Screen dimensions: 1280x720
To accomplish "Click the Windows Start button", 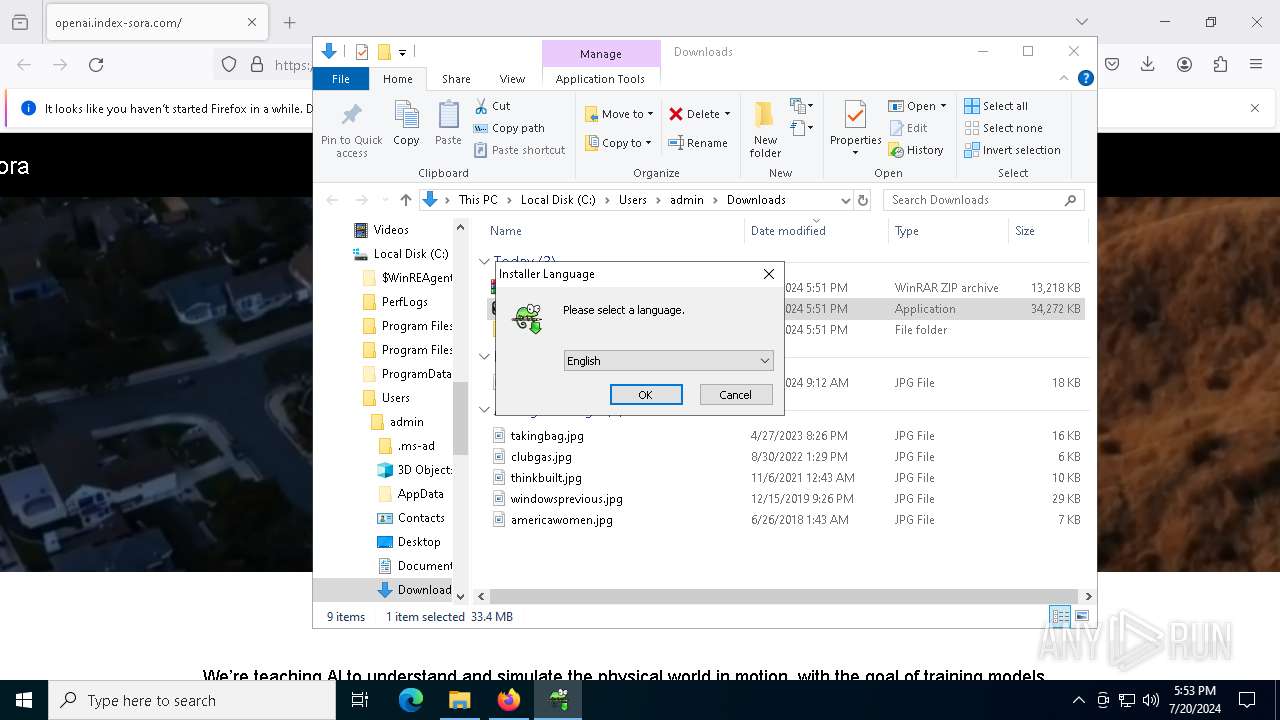I will point(24,700).
